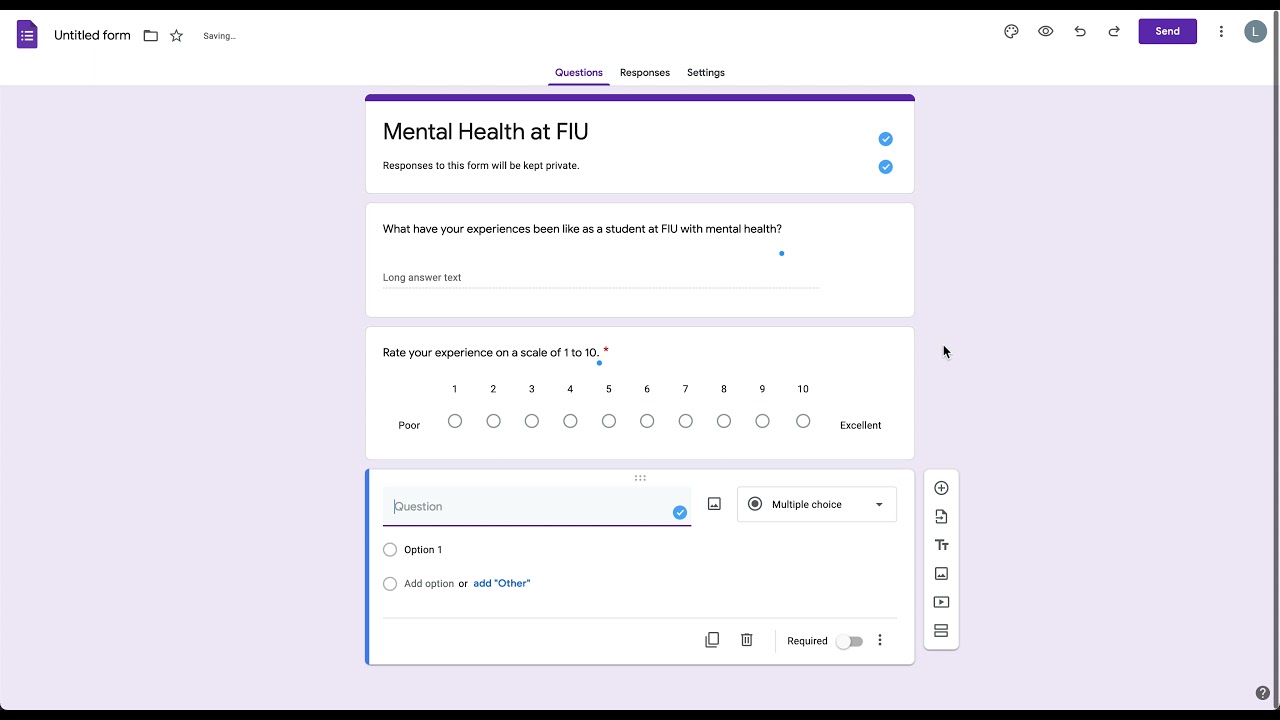Click the Send button
The image size is (1280, 720).
(x=1167, y=31)
